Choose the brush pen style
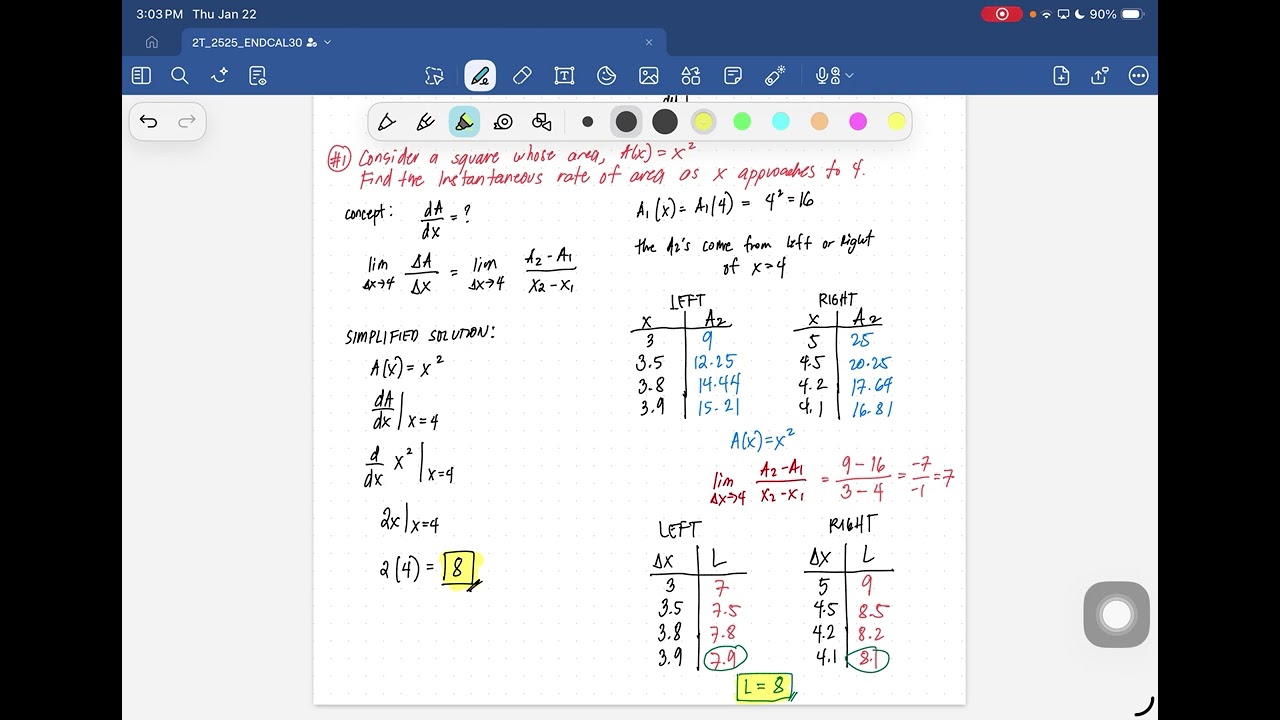 [x=425, y=122]
